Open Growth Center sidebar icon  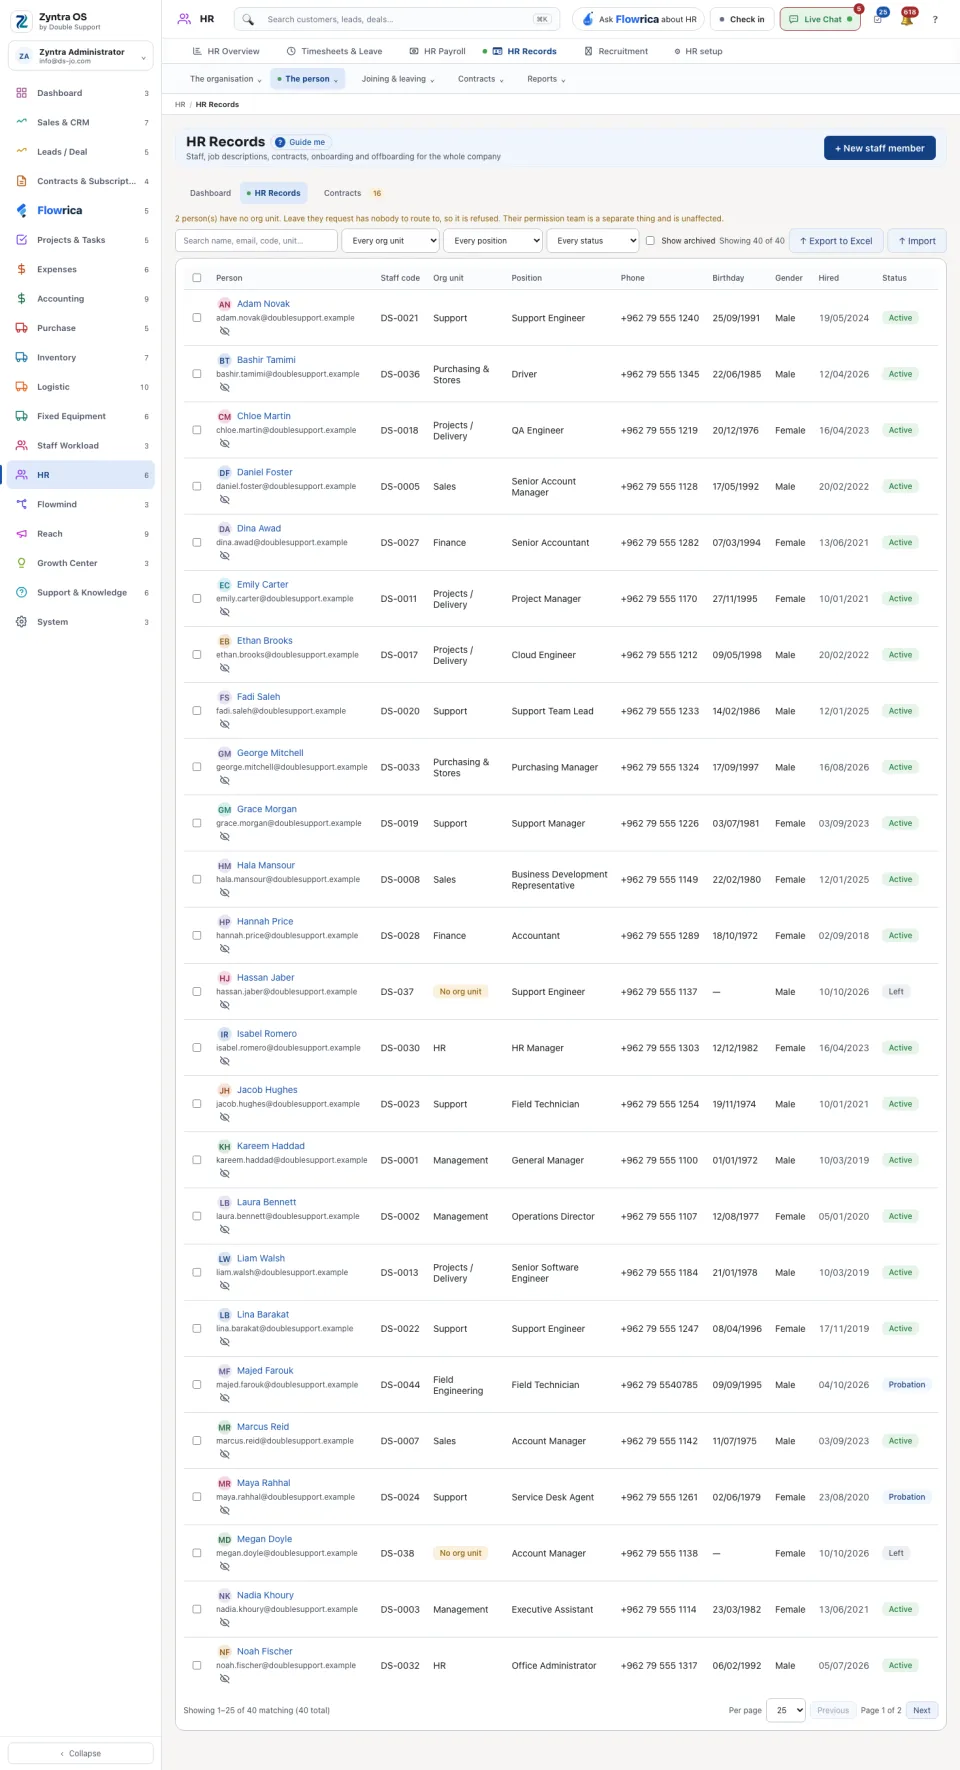point(21,563)
